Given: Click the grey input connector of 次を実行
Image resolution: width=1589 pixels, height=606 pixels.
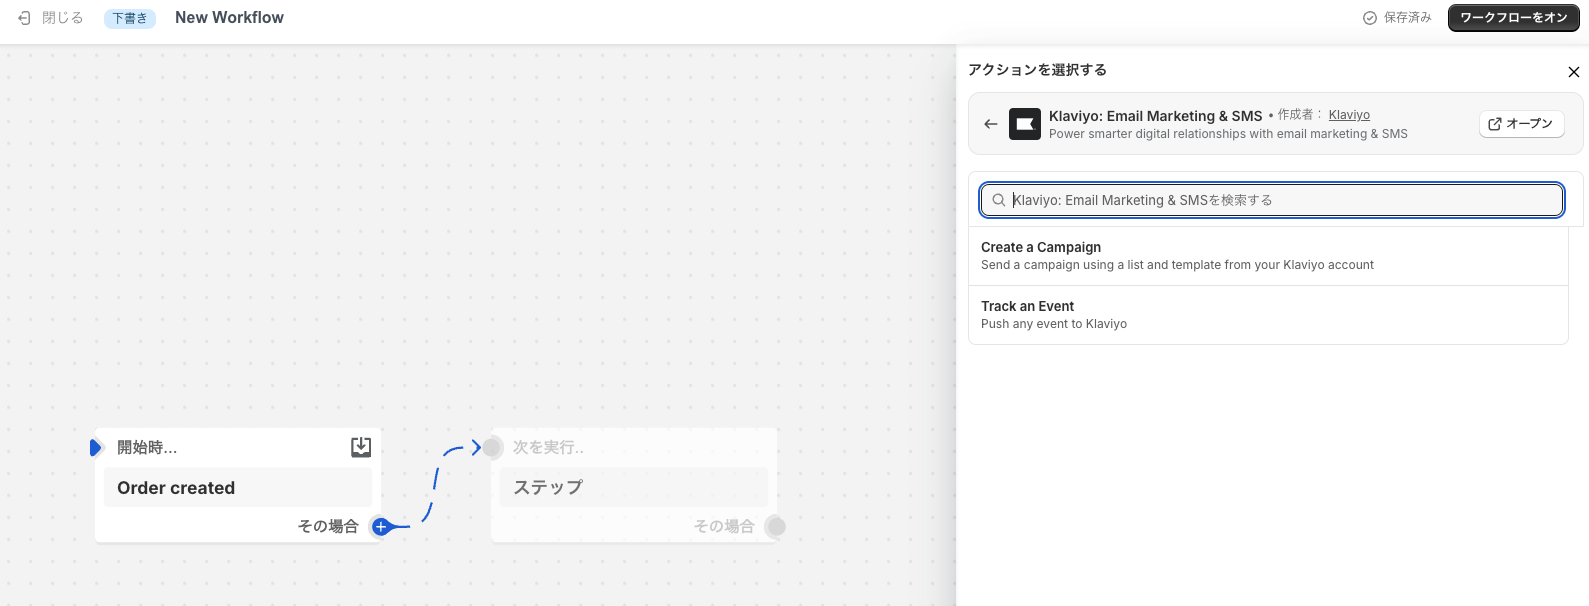Looking at the screenshot, I should 493,447.
